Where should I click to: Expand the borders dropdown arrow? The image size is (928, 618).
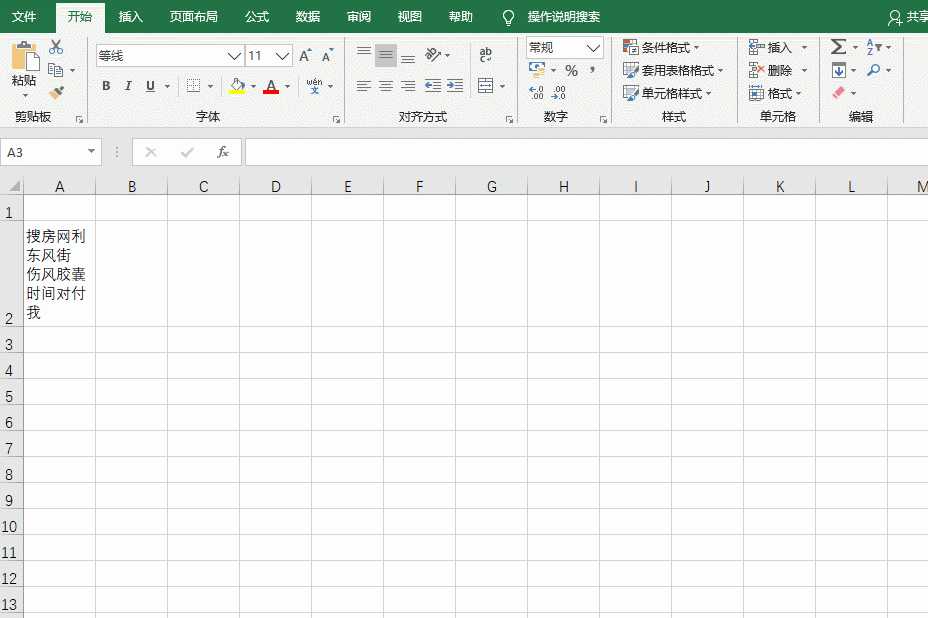210,86
